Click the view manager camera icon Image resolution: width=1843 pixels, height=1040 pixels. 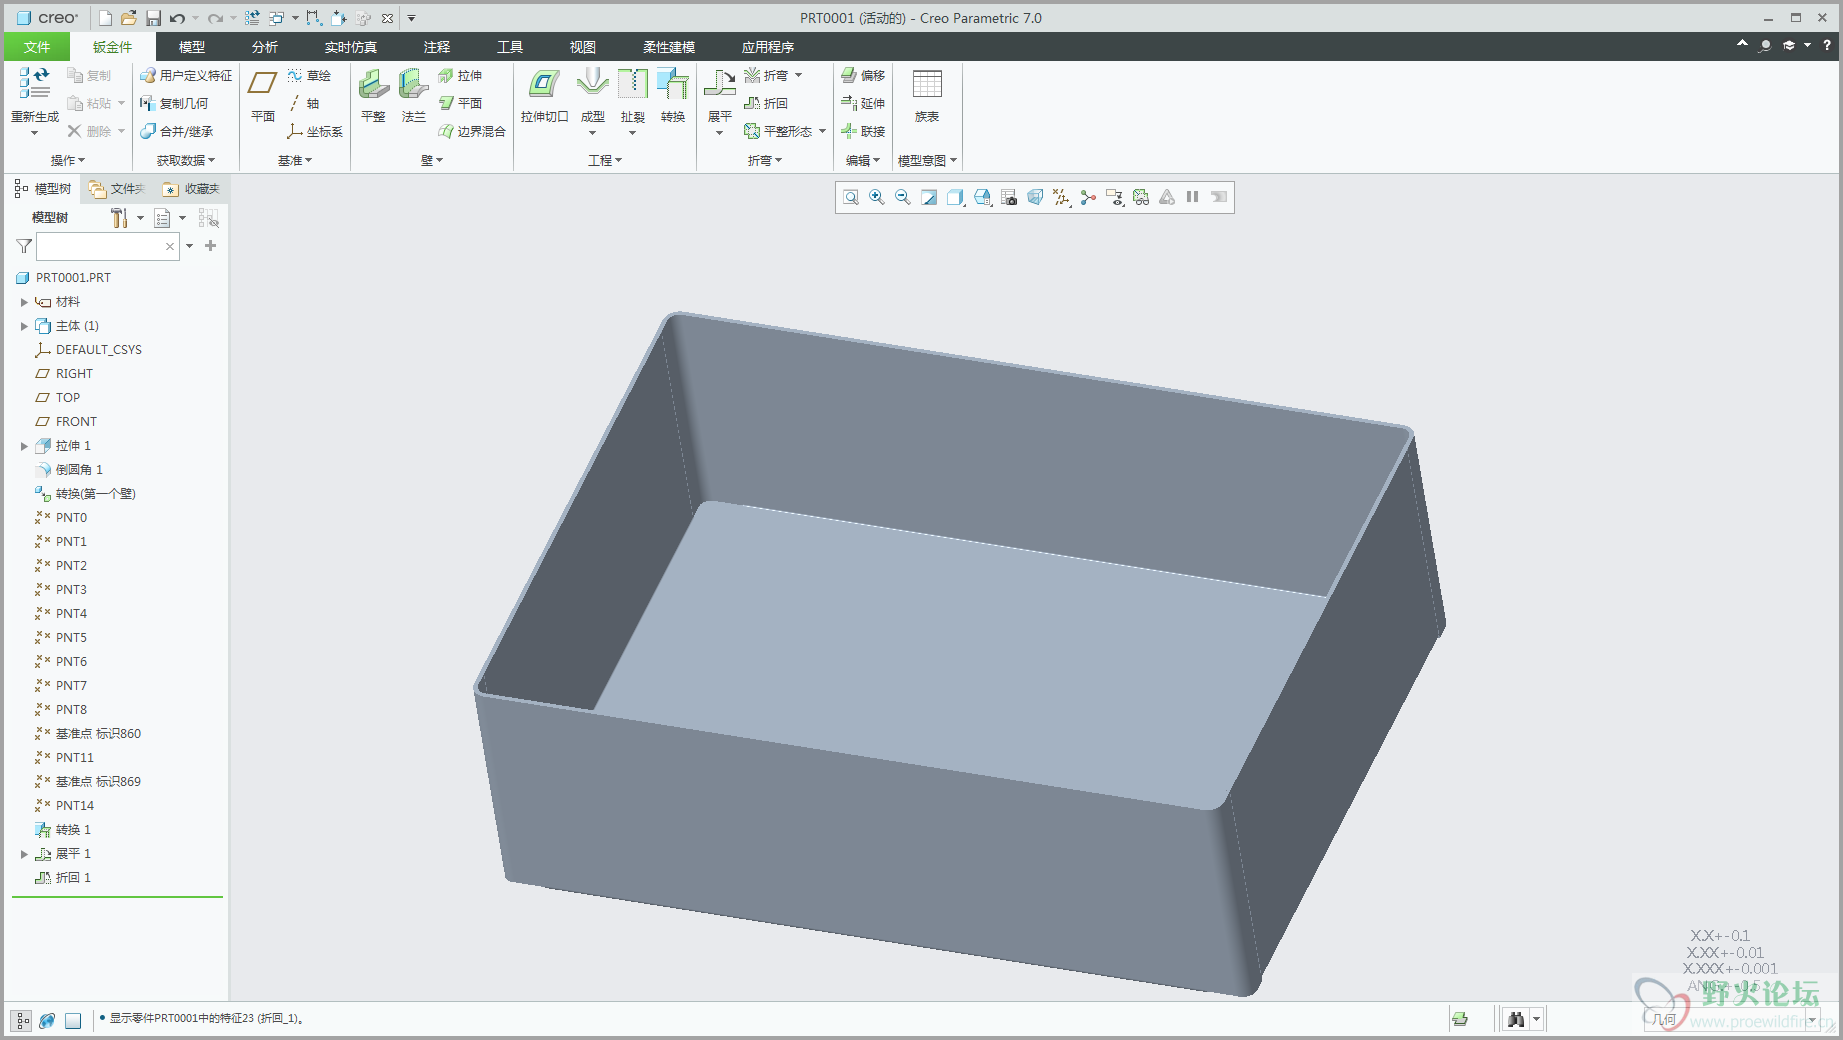click(1009, 197)
